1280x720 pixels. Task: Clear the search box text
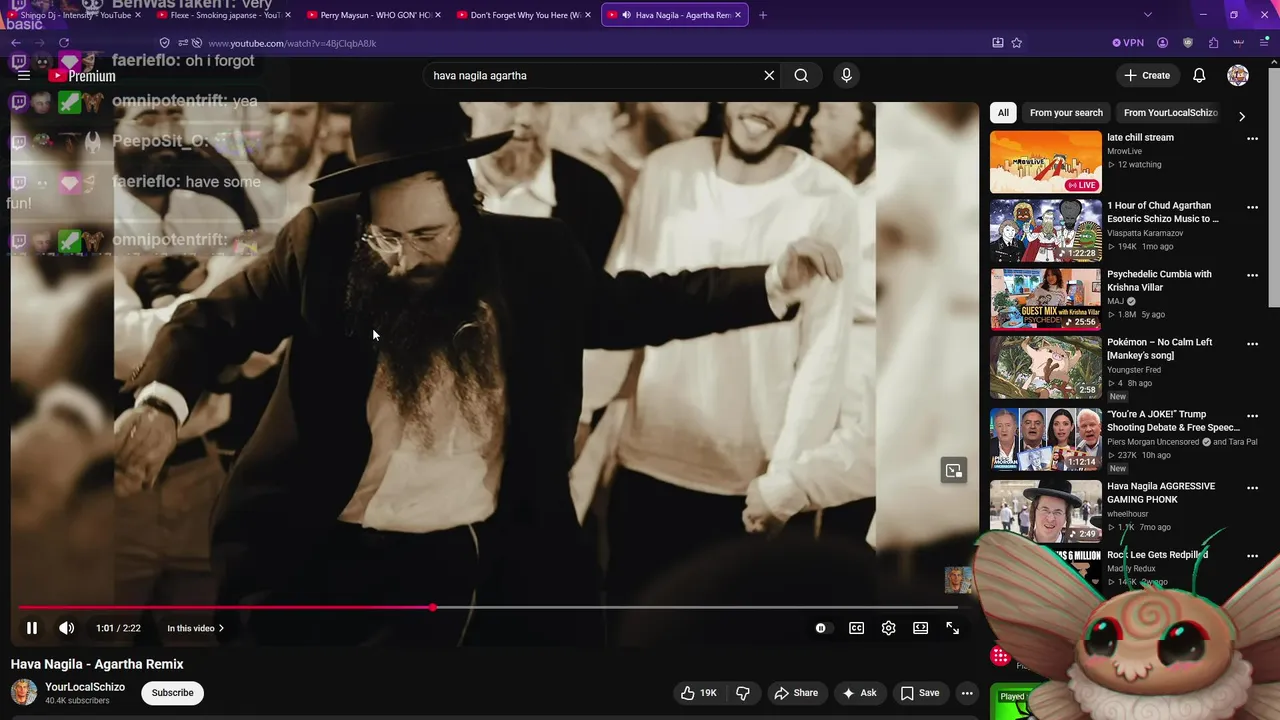(x=769, y=75)
